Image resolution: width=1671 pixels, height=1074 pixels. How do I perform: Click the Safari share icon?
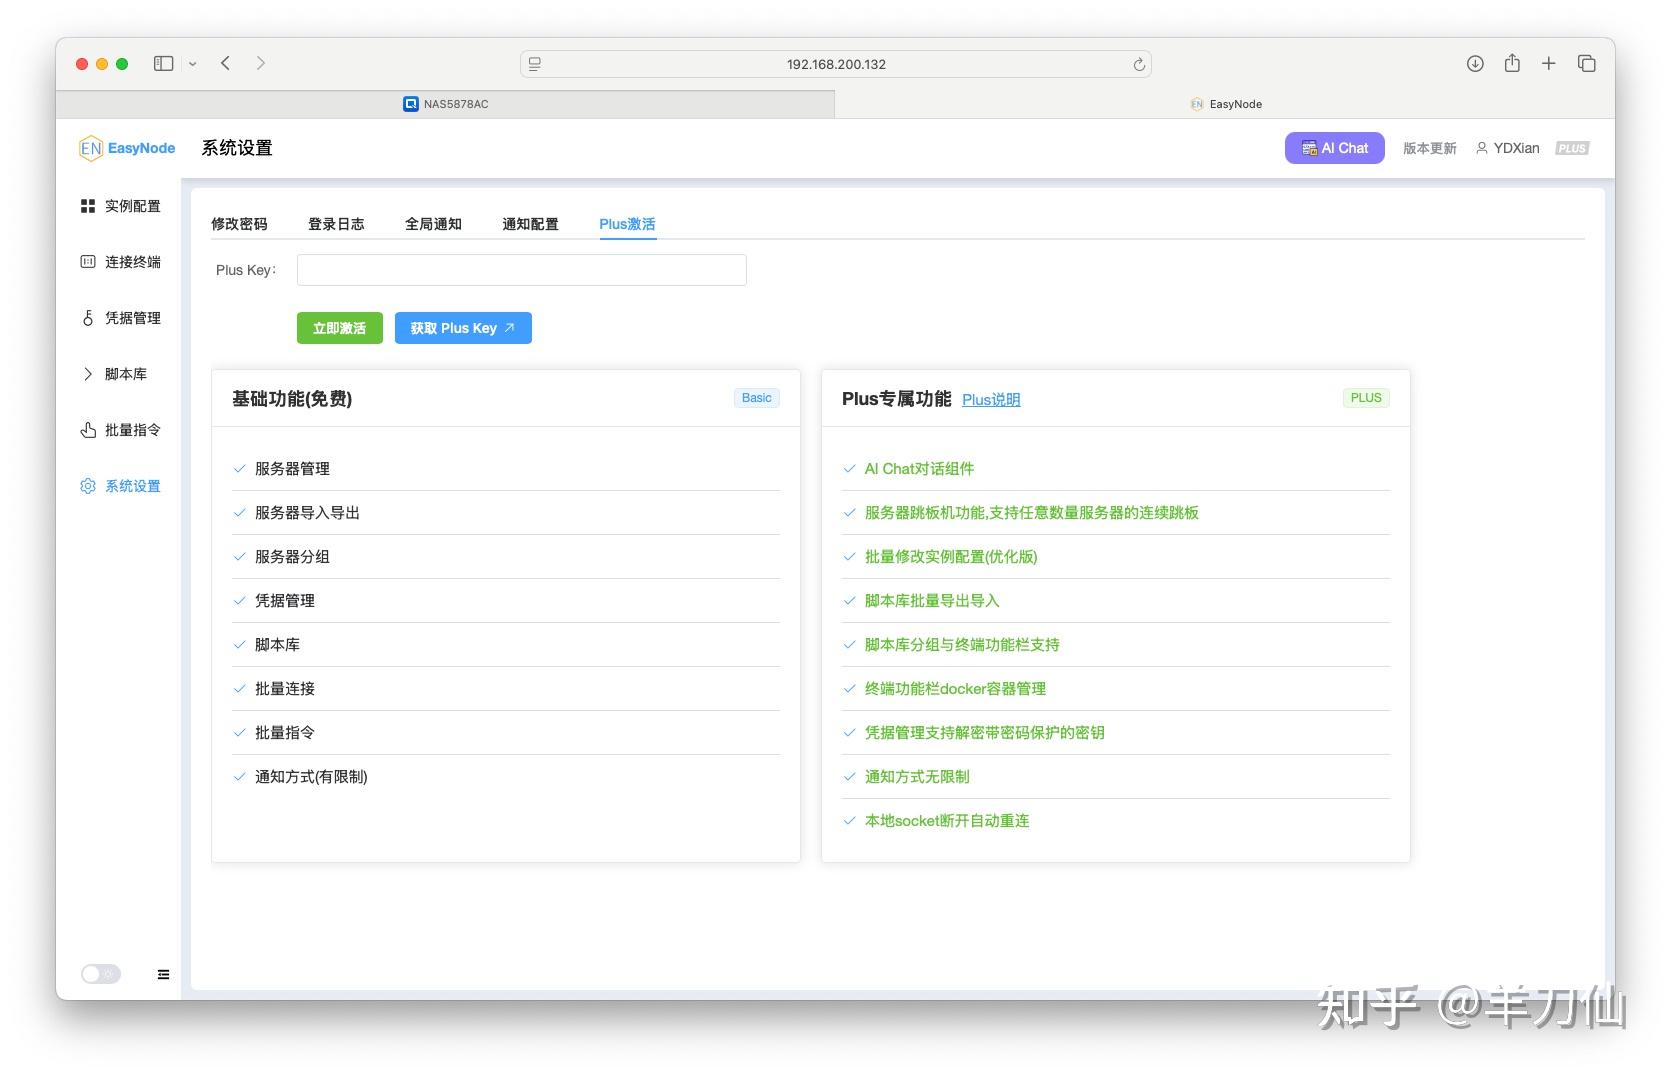[x=1511, y=63]
